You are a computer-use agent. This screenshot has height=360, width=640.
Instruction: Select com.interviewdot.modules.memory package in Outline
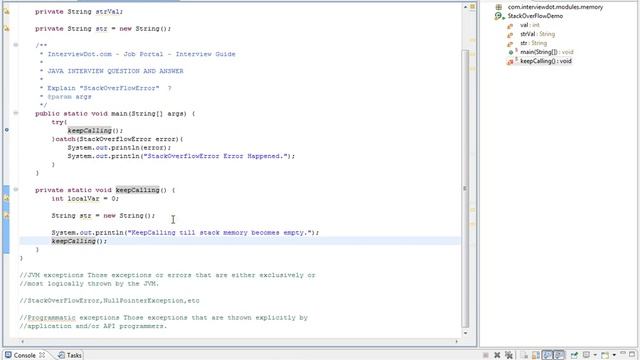point(555,7)
